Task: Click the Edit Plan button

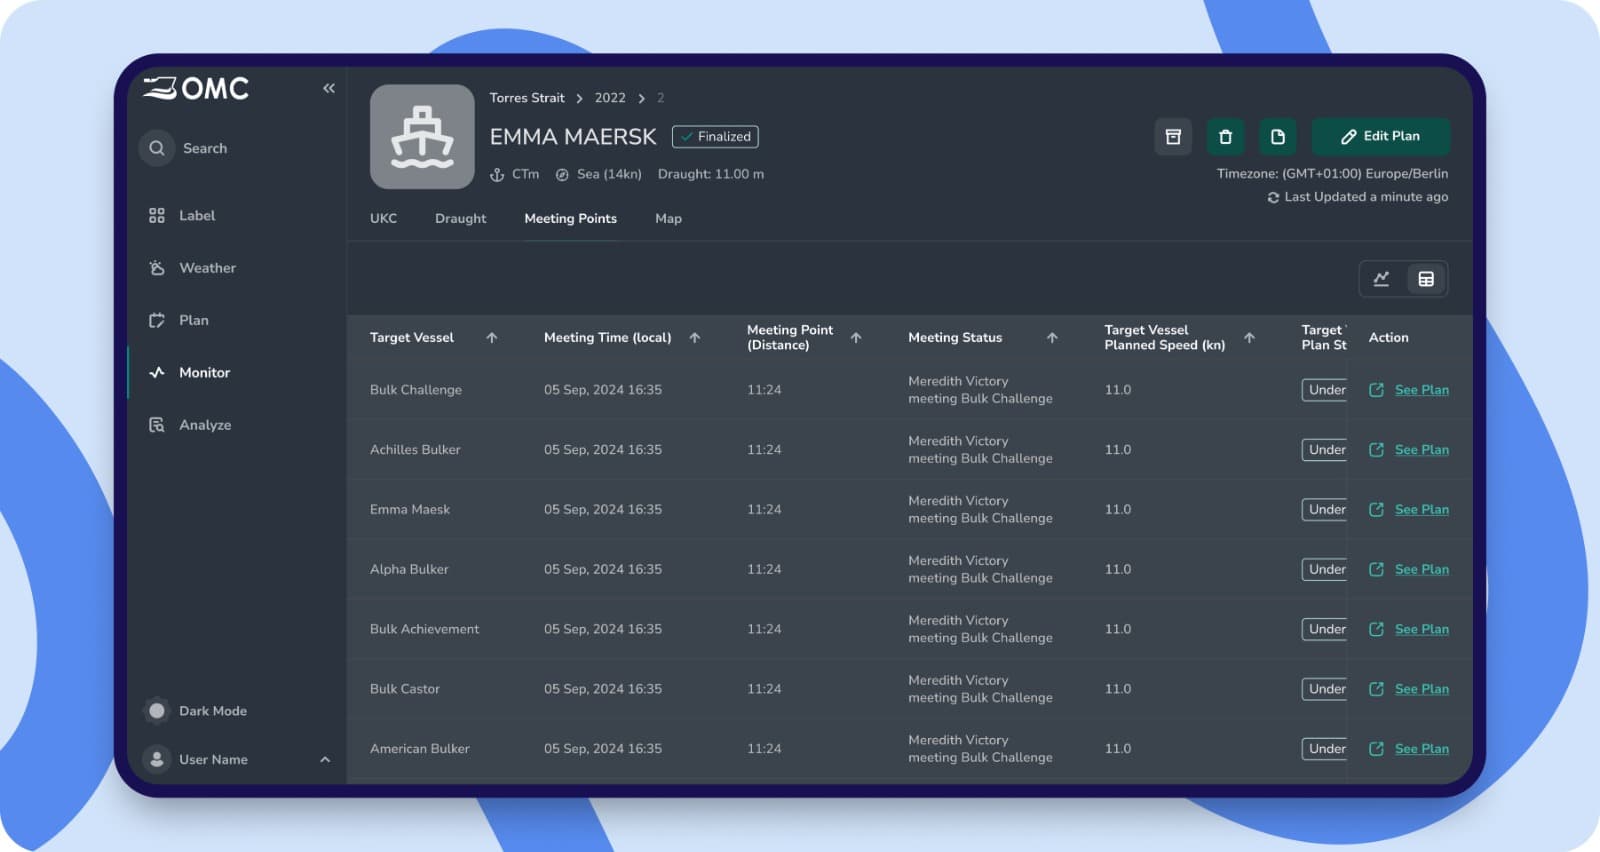Action: coord(1381,137)
